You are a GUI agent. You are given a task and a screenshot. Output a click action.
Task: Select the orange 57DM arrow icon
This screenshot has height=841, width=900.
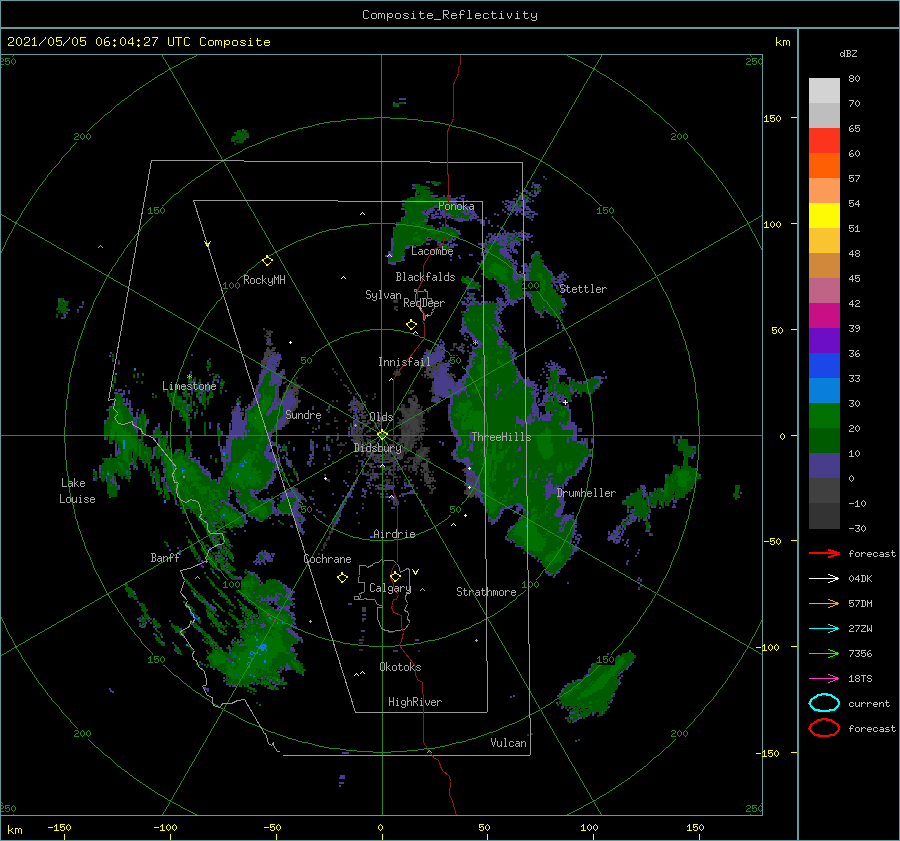pyautogui.click(x=824, y=603)
